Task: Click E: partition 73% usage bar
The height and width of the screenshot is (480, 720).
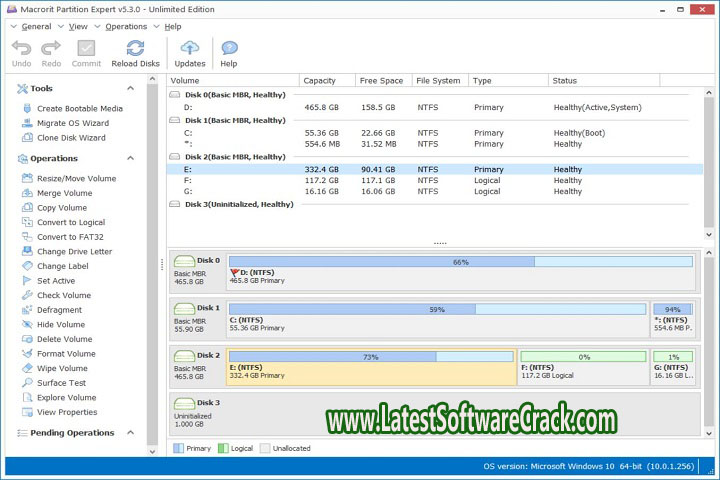Action: click(x=371, y=357)
